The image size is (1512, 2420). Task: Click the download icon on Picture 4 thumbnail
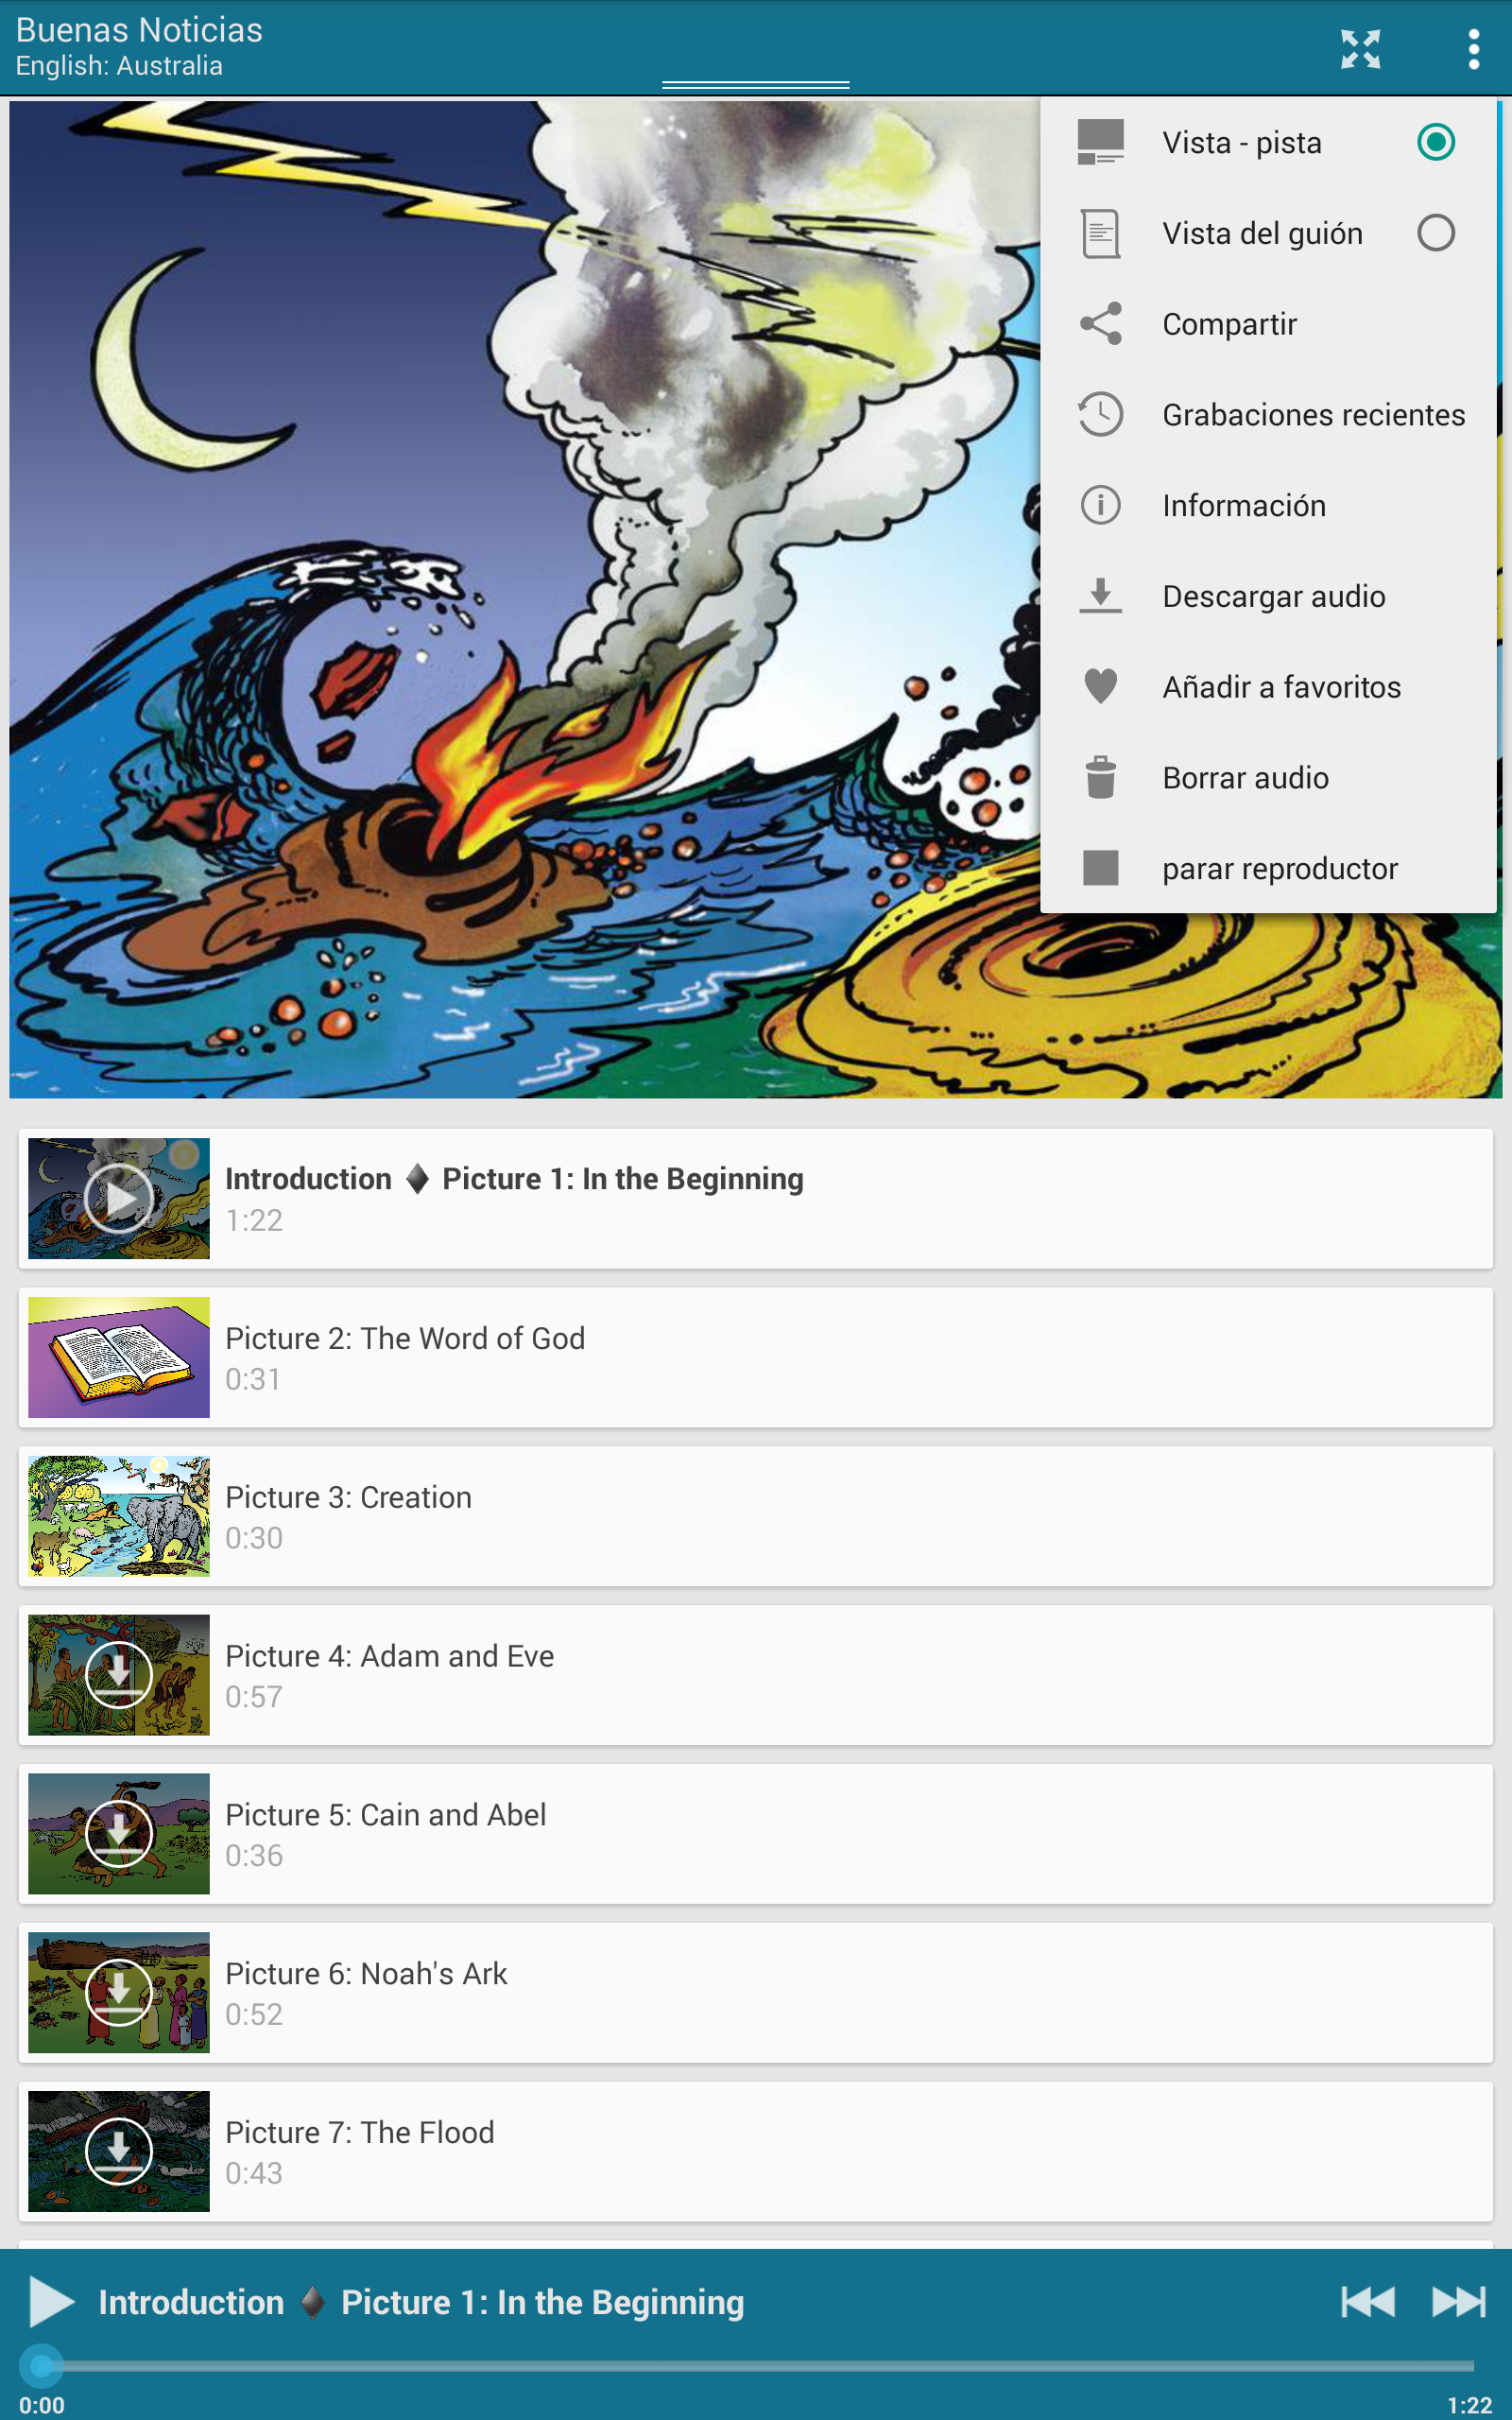tap(118, 1674)
